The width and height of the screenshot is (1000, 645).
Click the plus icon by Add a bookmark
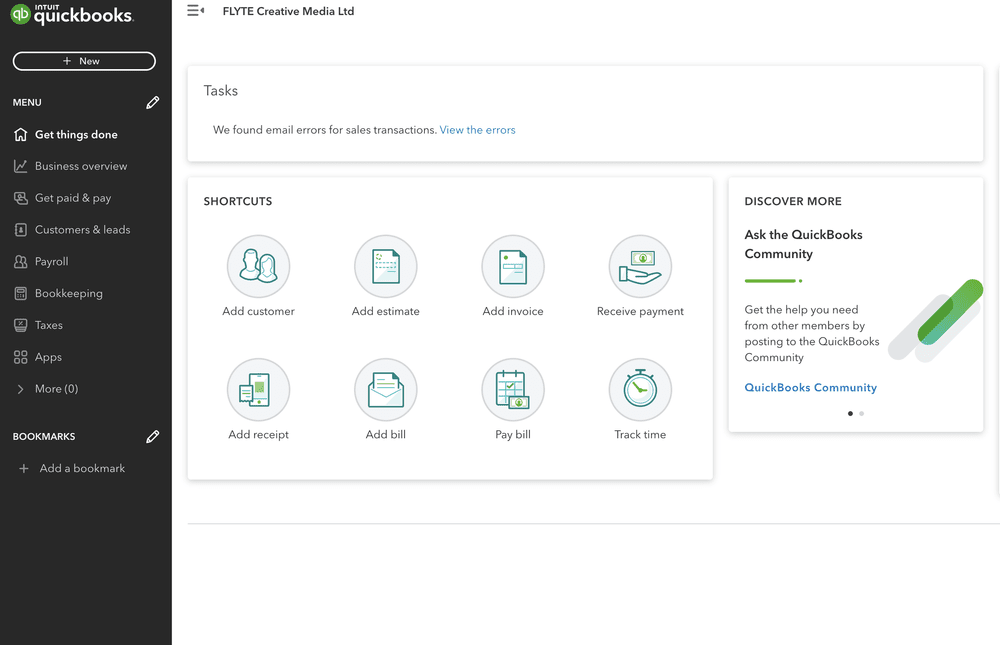[x=24, y=468]
